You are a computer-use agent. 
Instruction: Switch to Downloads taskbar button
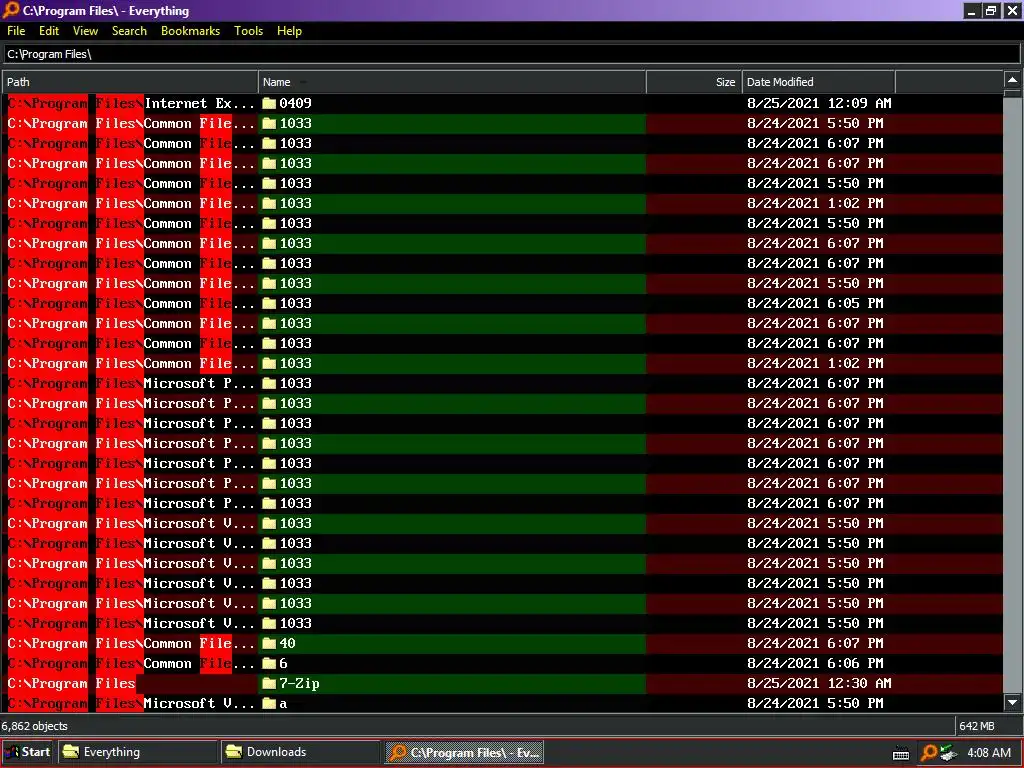(x=300, y=752)
